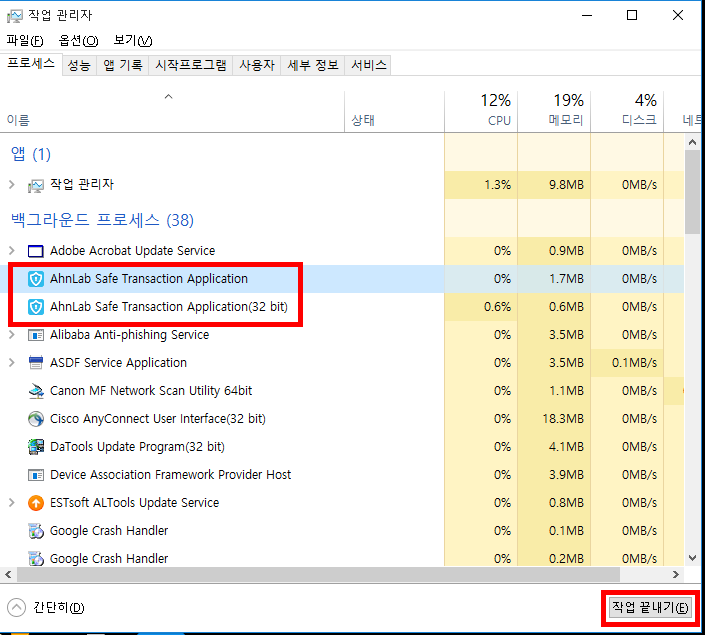Click the horizontal scrollbar right arrow

coord(676,575)
